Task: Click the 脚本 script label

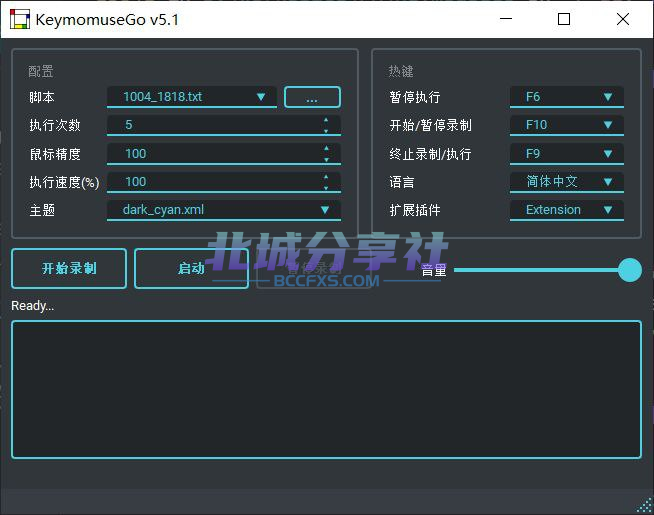Action: (42, 97)
